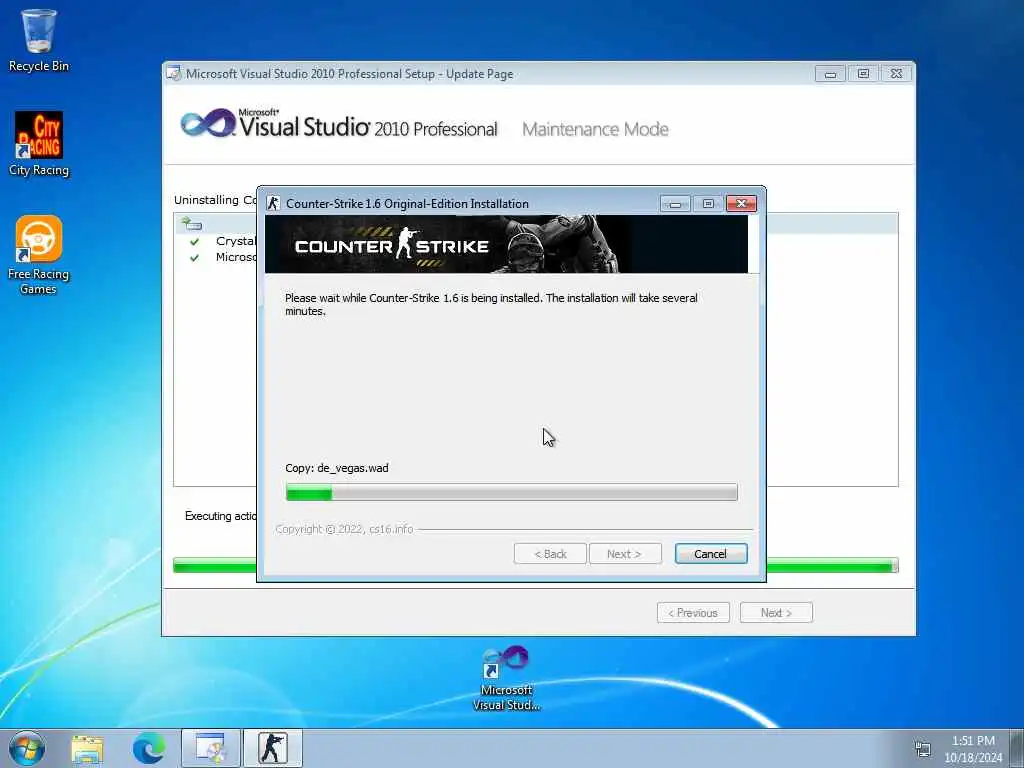Viewport: 1024px width, 768px height.
Task: Click the Counter-Strike installation progress bar
Action: [511, 492]
